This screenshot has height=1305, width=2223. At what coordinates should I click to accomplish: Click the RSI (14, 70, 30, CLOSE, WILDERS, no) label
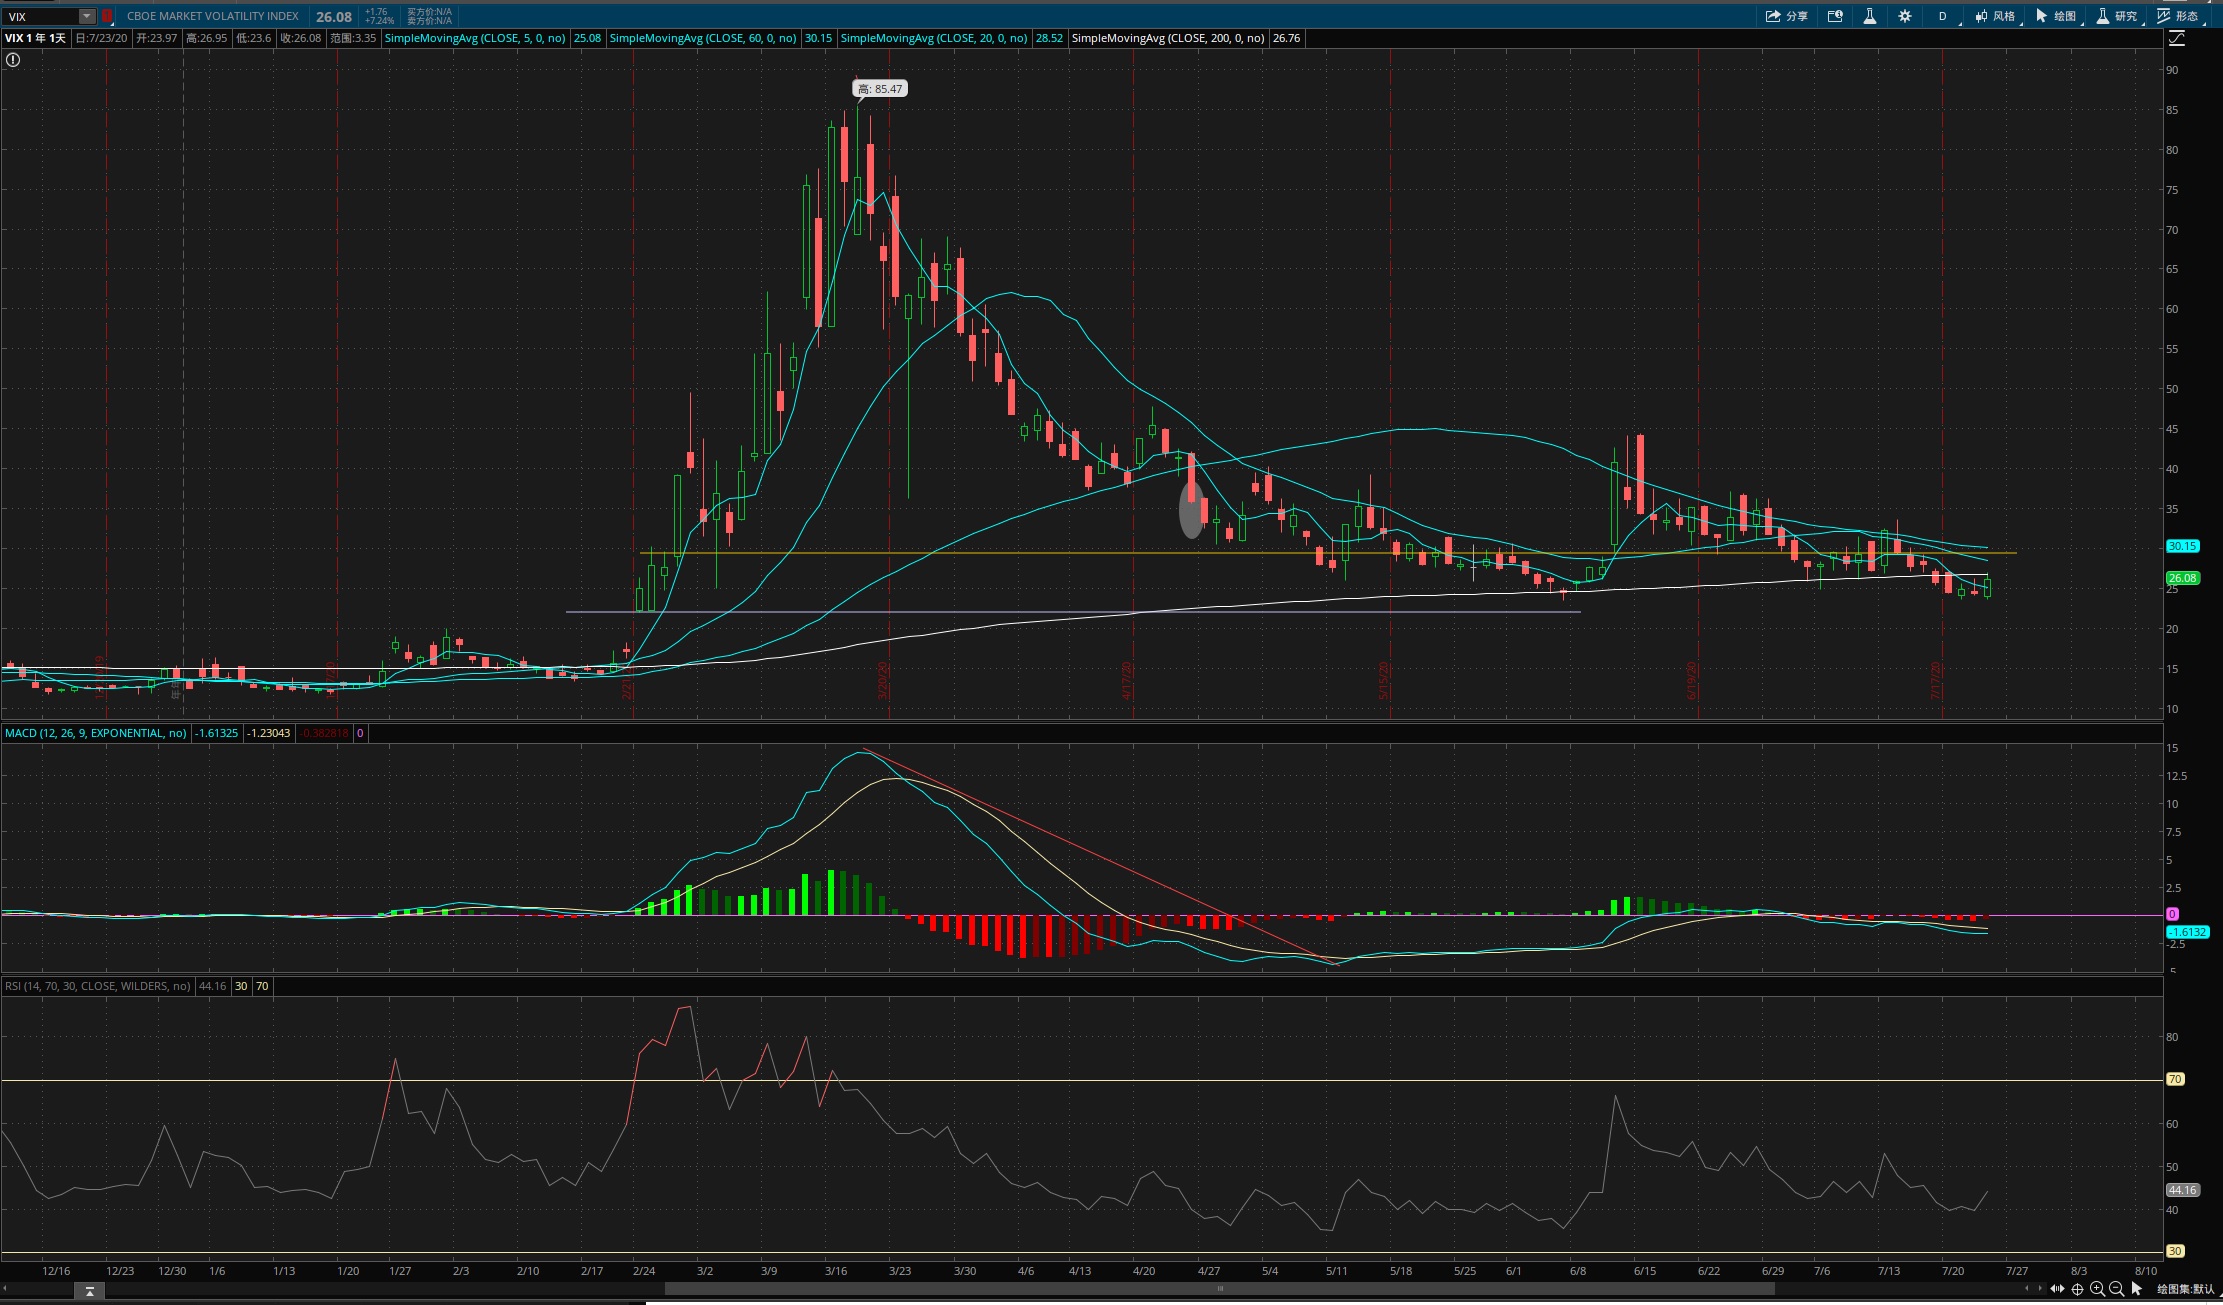point(97,986)
